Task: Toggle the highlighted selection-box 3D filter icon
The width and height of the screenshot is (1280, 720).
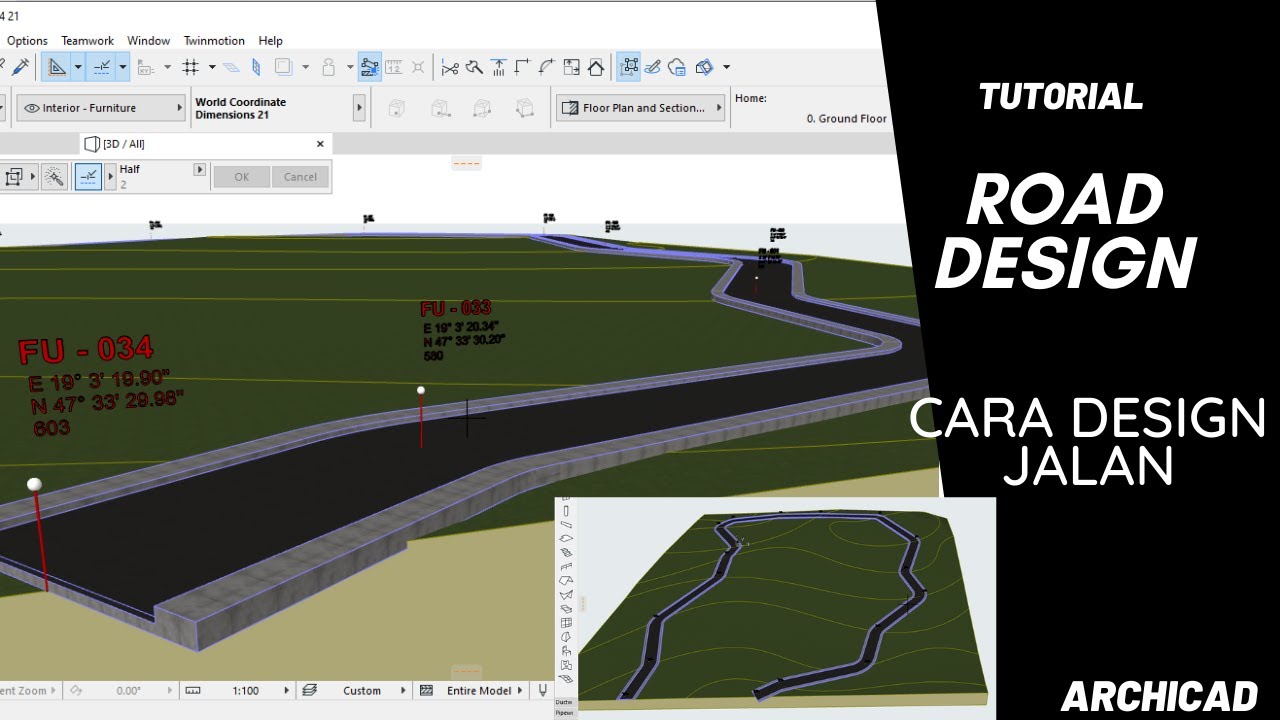Action: (x=629, y=67)
